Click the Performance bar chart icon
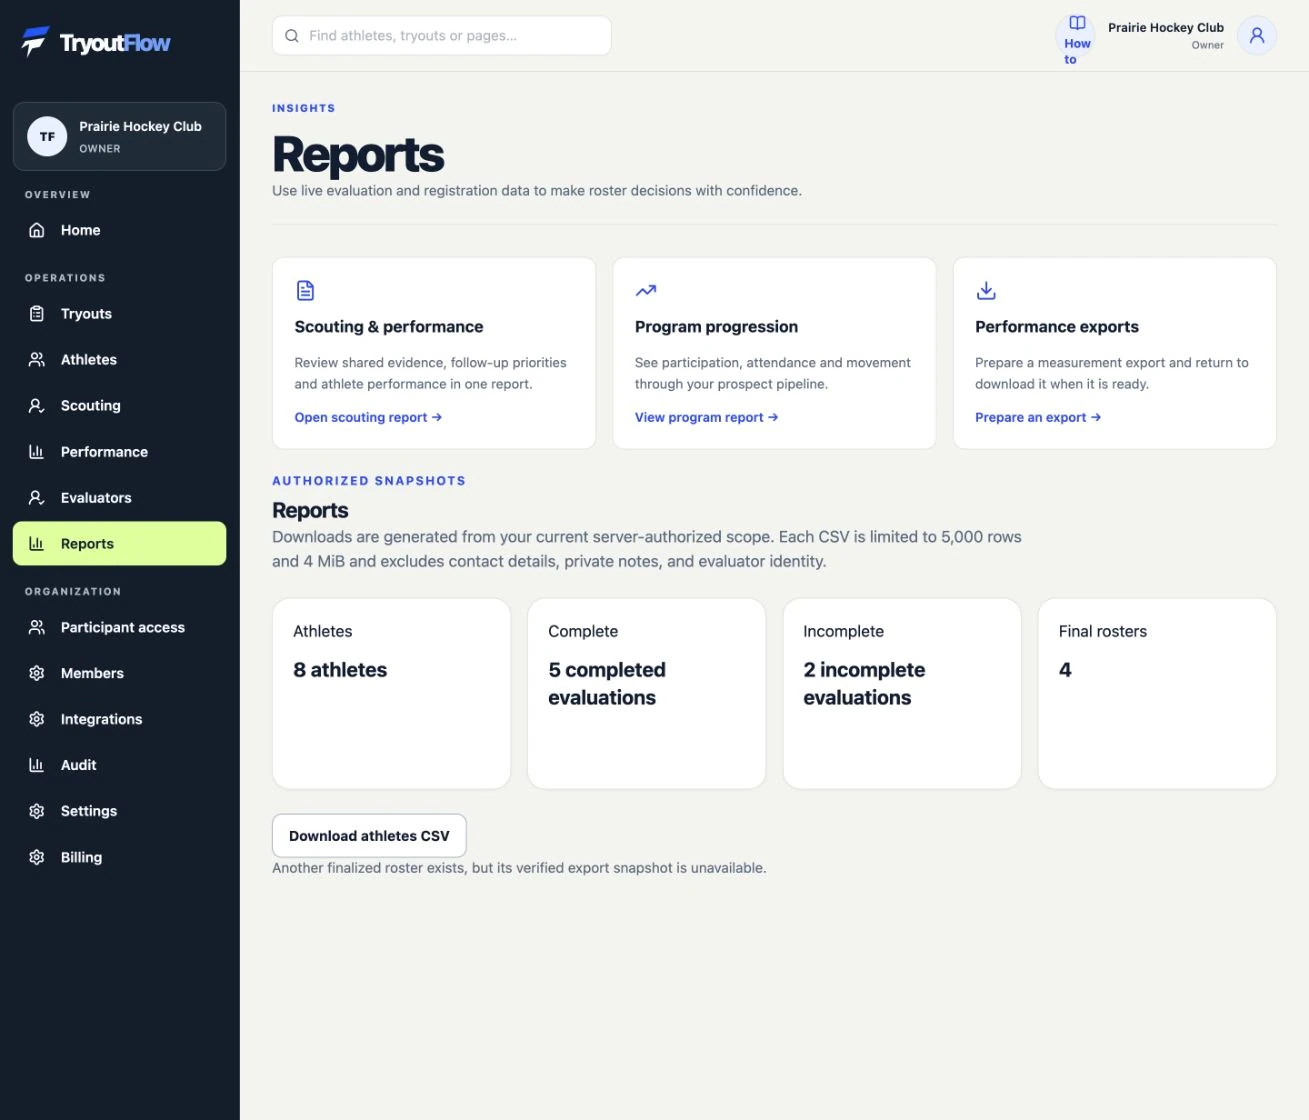Viewport: 1309px width, 1120px height. click(x=37, y=452)
